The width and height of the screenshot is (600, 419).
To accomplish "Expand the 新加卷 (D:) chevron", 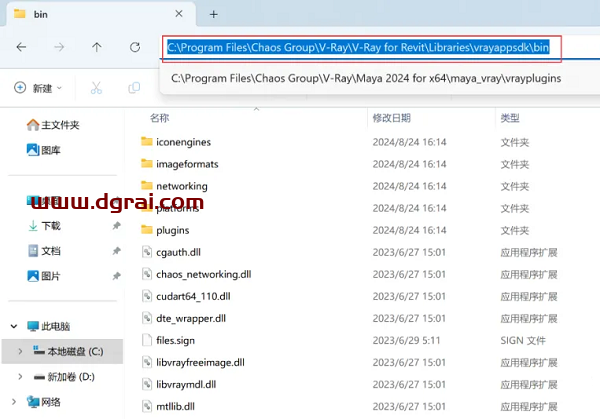I will [21, 376].
